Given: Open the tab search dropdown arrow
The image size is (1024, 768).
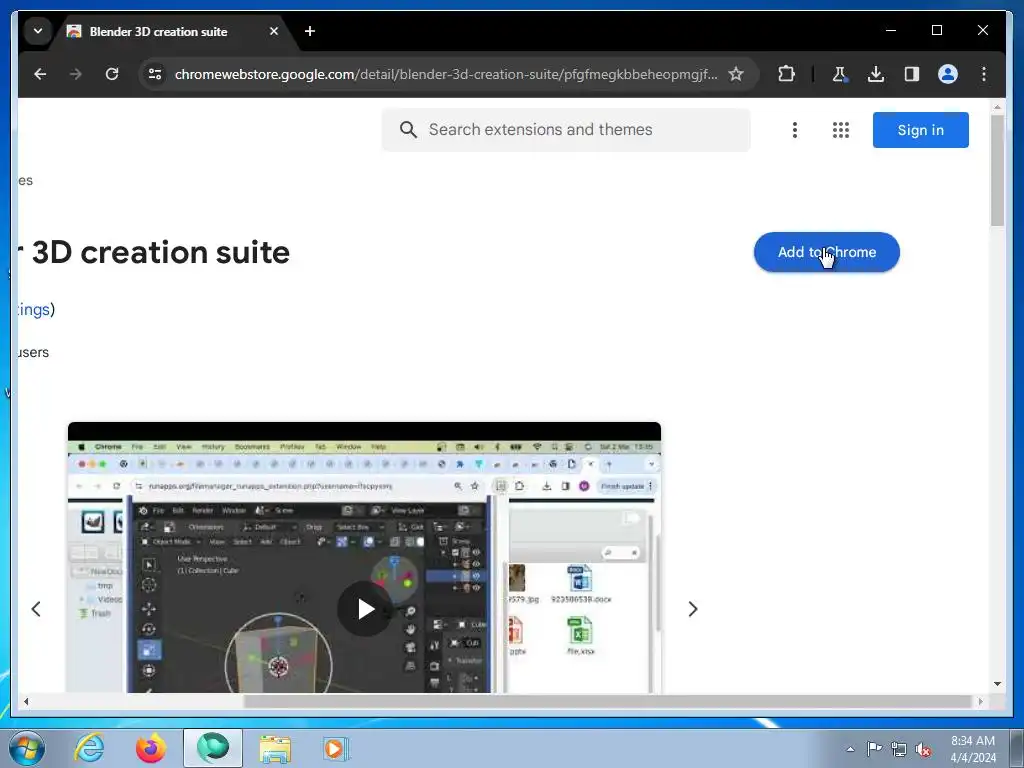Looking at the screenshot, I should pyautogui.click(x=38, y=31).
